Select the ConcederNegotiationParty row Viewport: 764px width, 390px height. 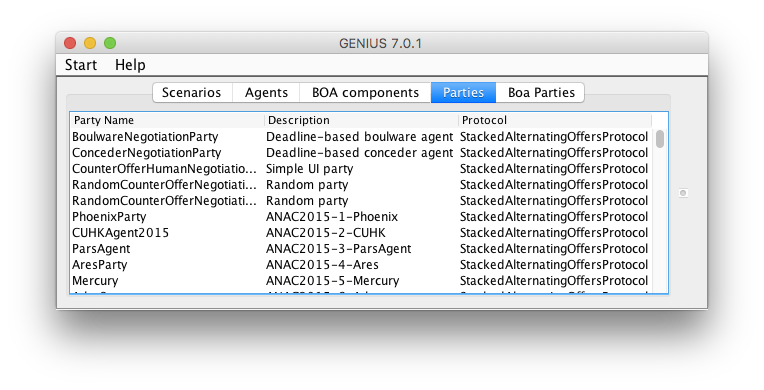361,153
